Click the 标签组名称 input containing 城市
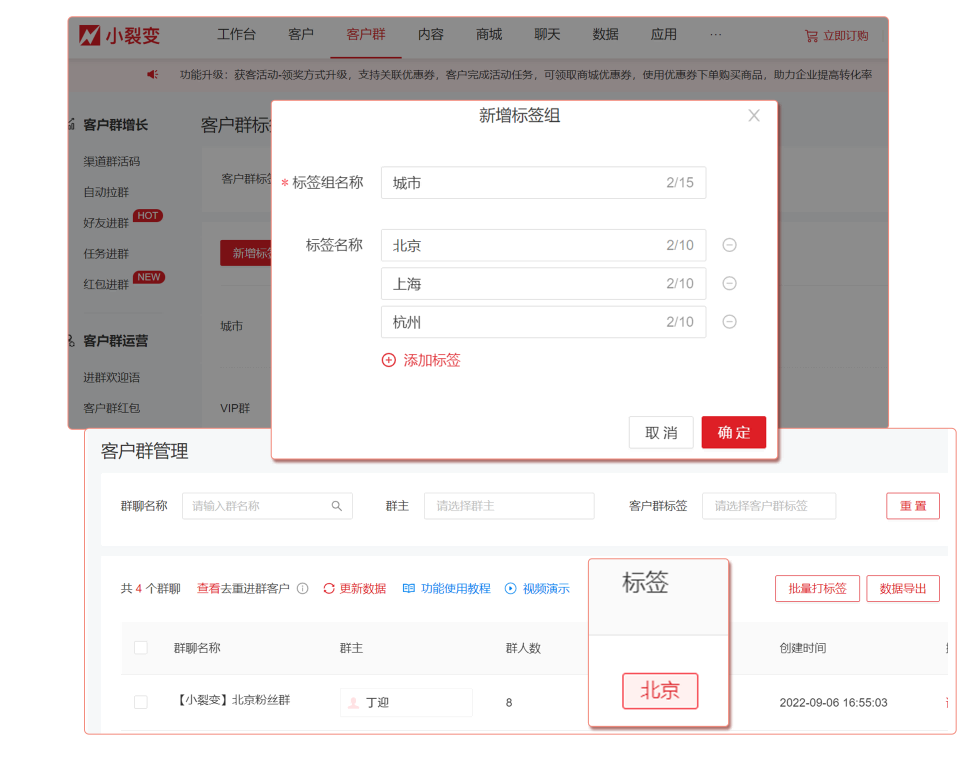 click(x=543, y=183)
